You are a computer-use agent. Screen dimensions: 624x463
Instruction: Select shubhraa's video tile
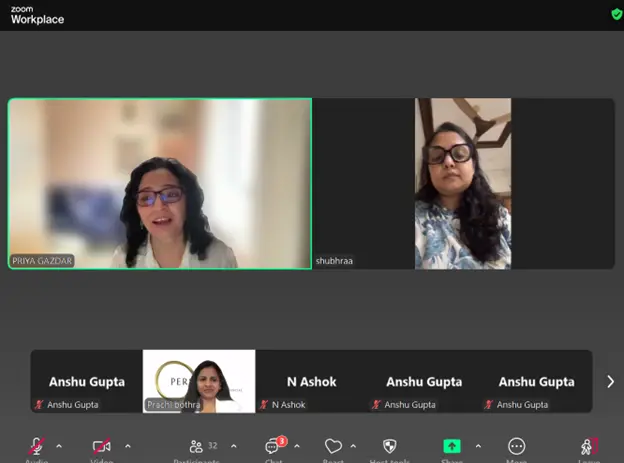coord(463,183)
